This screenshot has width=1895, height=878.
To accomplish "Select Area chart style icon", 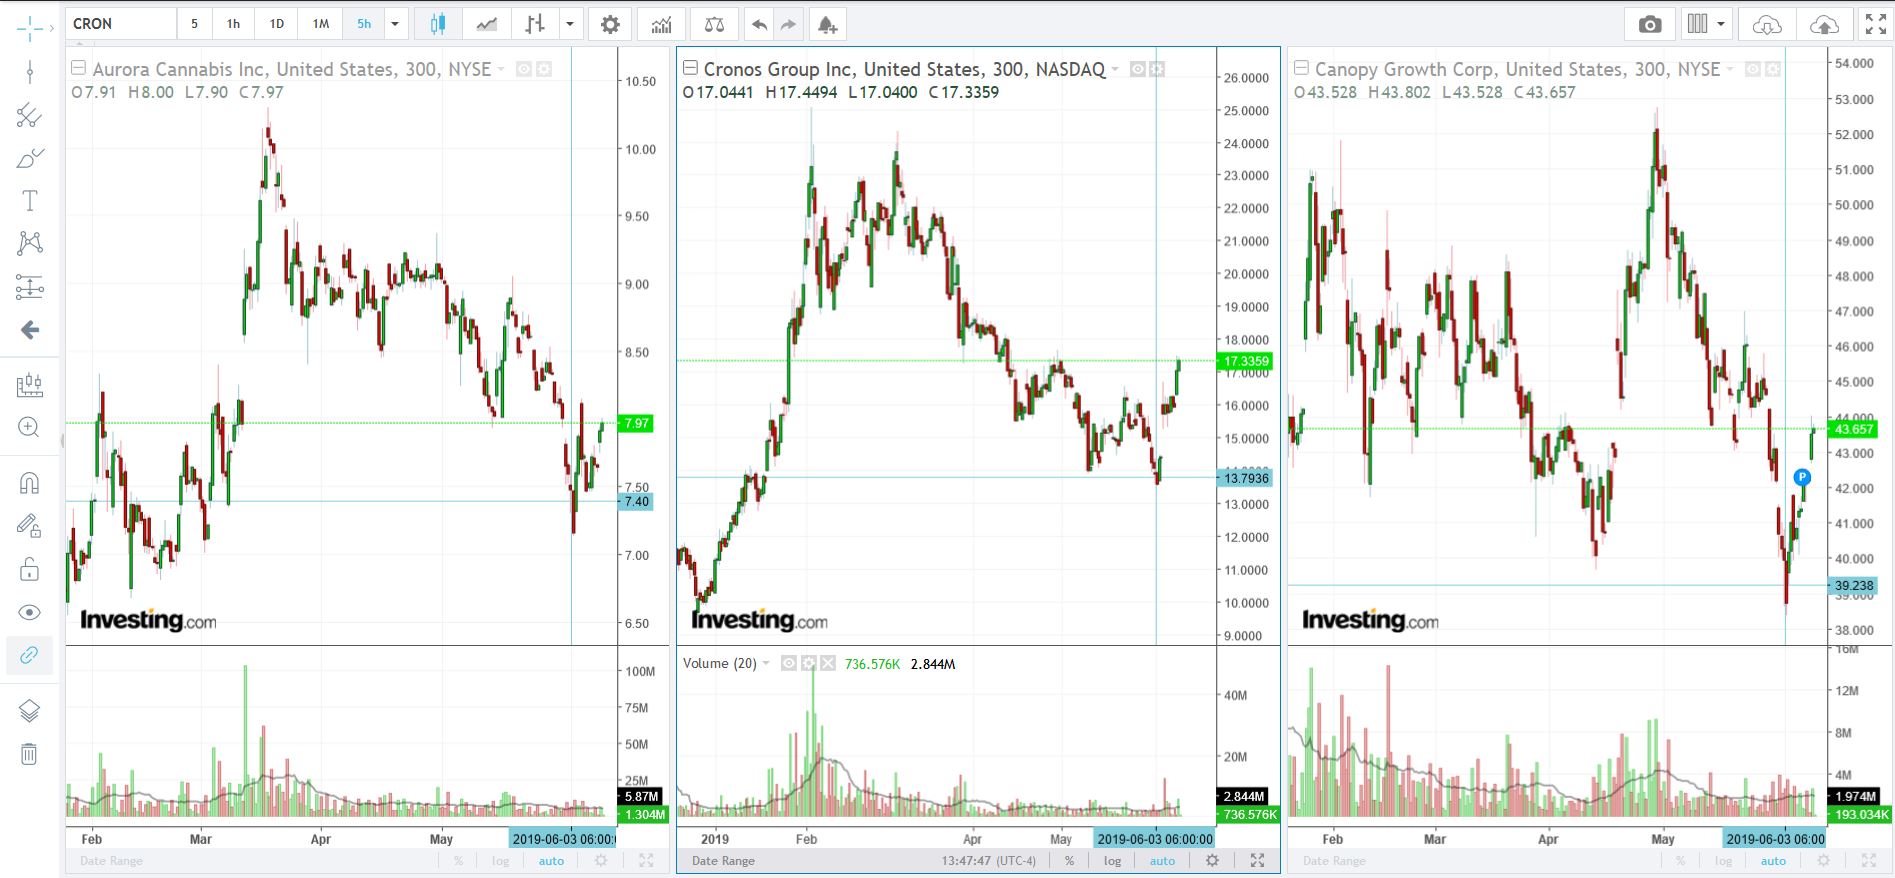I will 486,24.
